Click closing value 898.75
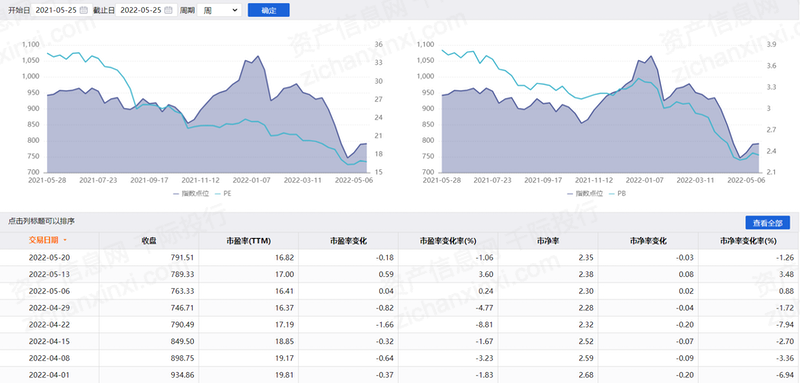This screenshot has width=800, height=383. (x=182, y=358)
